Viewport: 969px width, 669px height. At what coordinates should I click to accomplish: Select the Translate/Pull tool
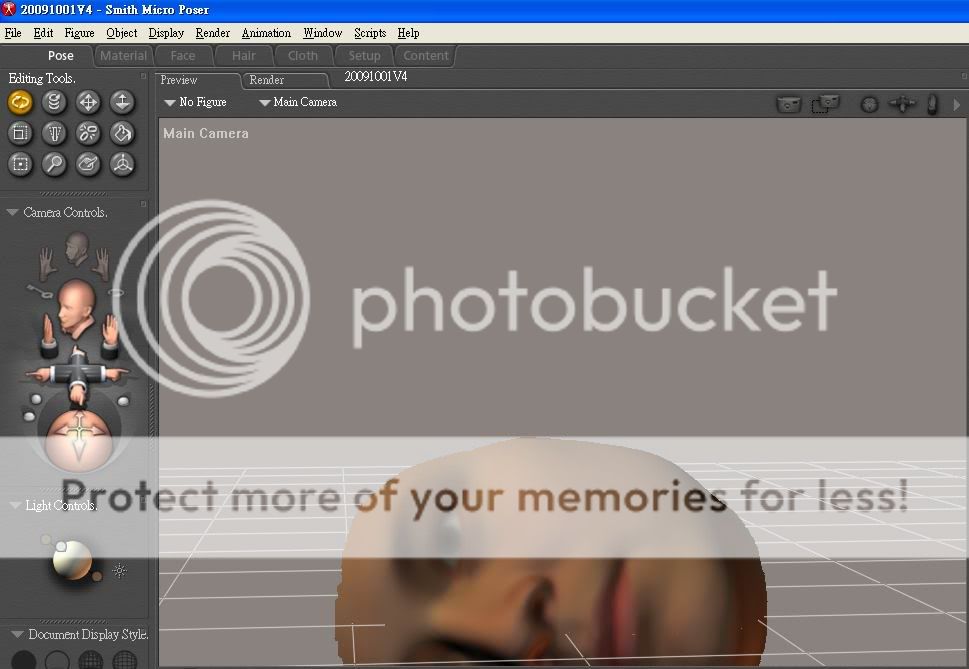pyautogui.click(x=88, y=102)
